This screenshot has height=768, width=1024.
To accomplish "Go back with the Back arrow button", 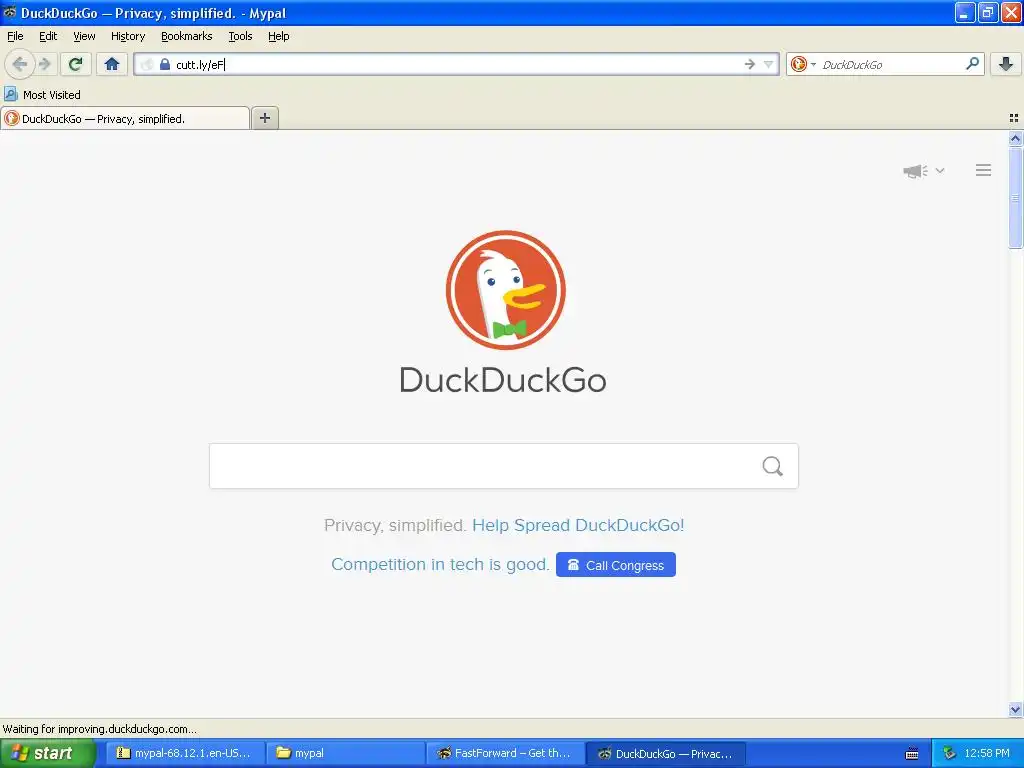I will pos(20,64).
